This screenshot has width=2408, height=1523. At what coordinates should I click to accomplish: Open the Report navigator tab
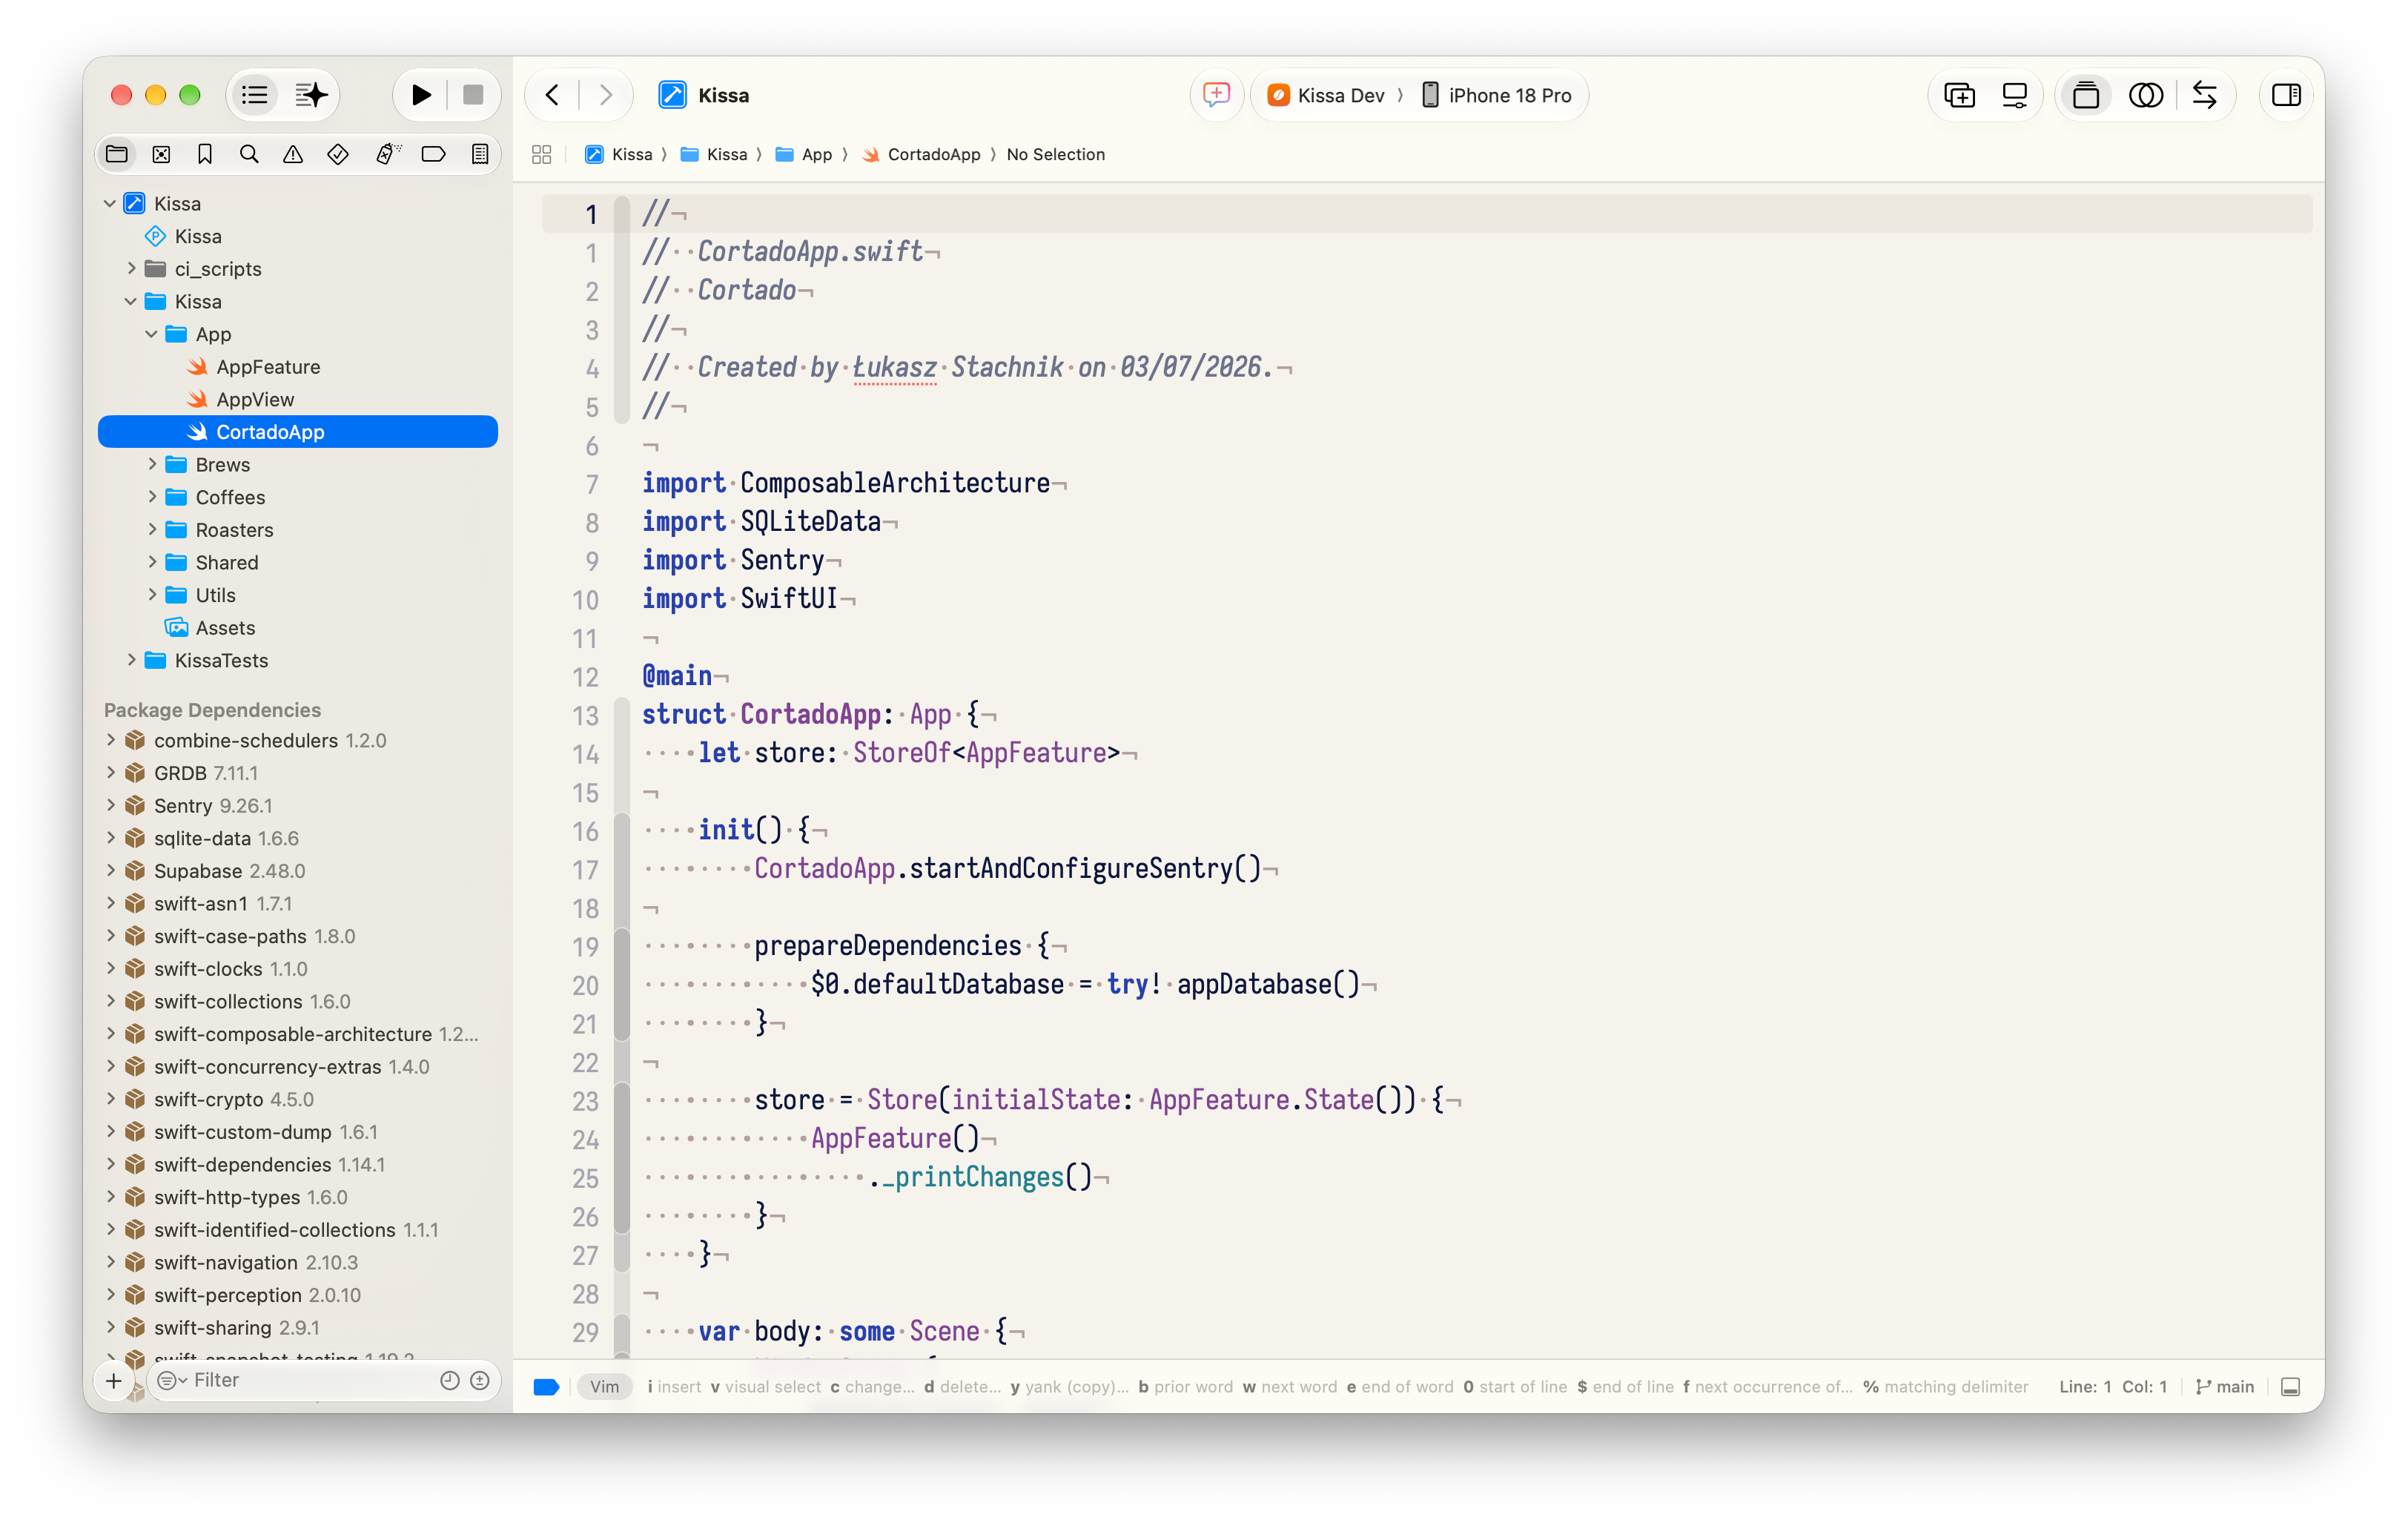pyautogui.click(x=480, y=154)
